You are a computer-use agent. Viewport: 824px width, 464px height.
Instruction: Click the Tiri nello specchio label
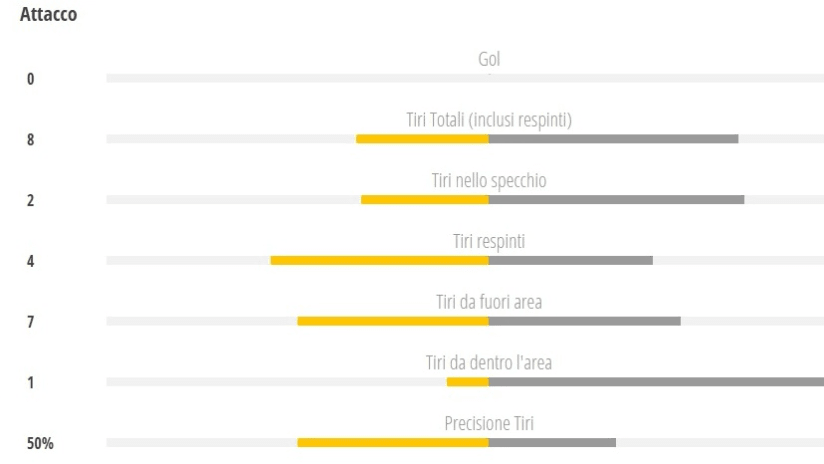coord(489,181)
